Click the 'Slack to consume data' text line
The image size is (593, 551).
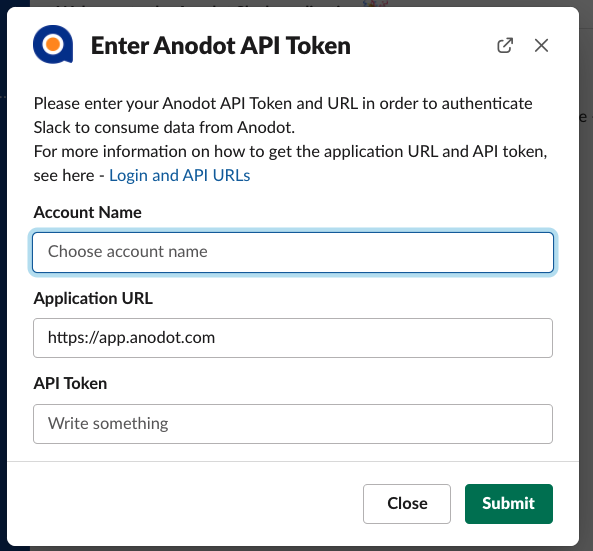point(164,127)
